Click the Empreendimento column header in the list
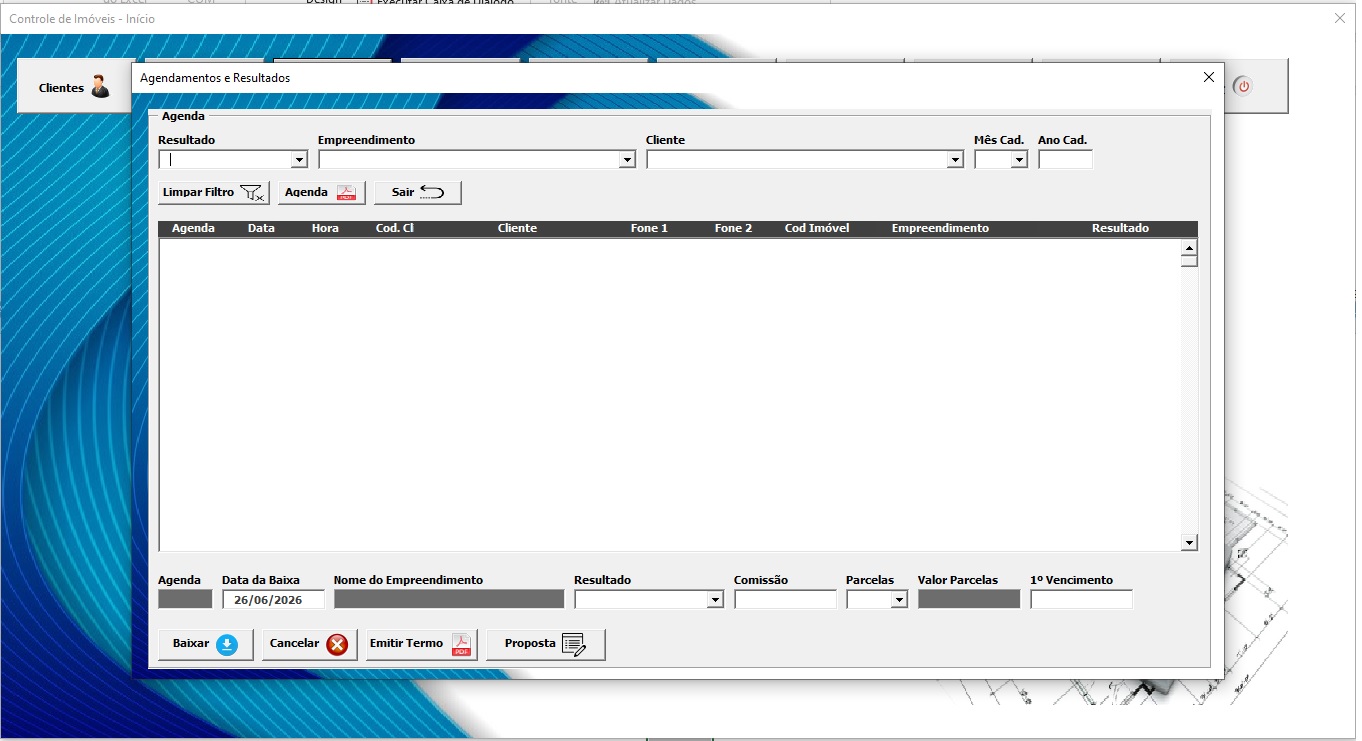This screenshot has width=1362, height=741. pyautogui.click(x=941, y=229)
